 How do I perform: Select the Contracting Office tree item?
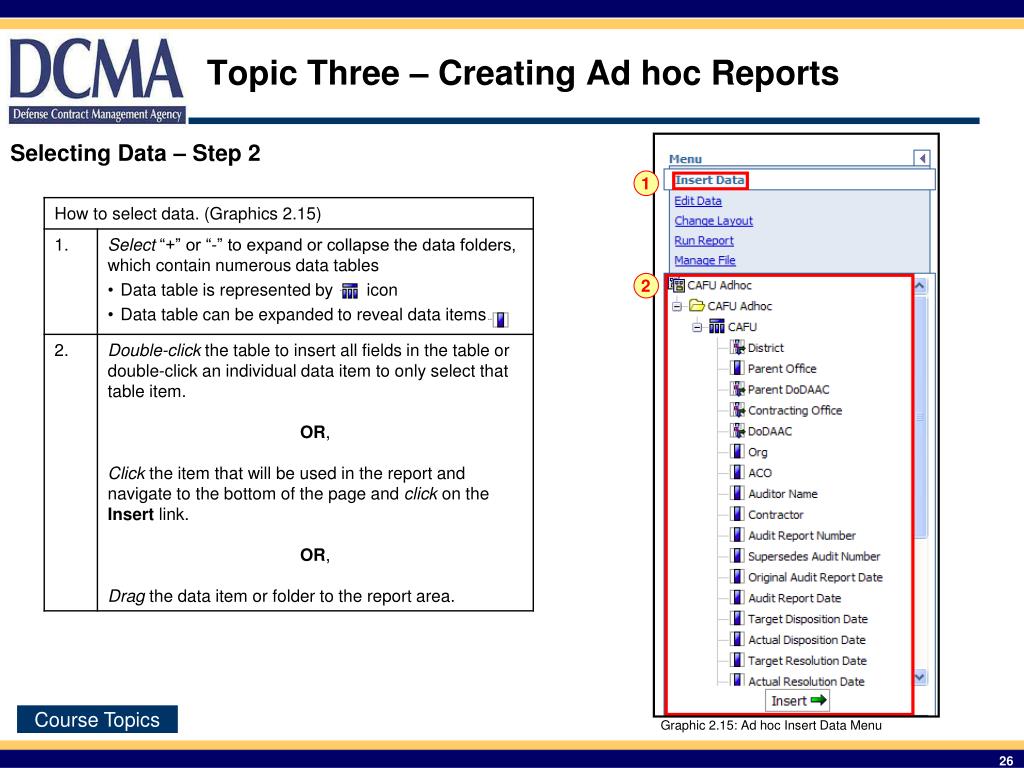click(795, 411)
